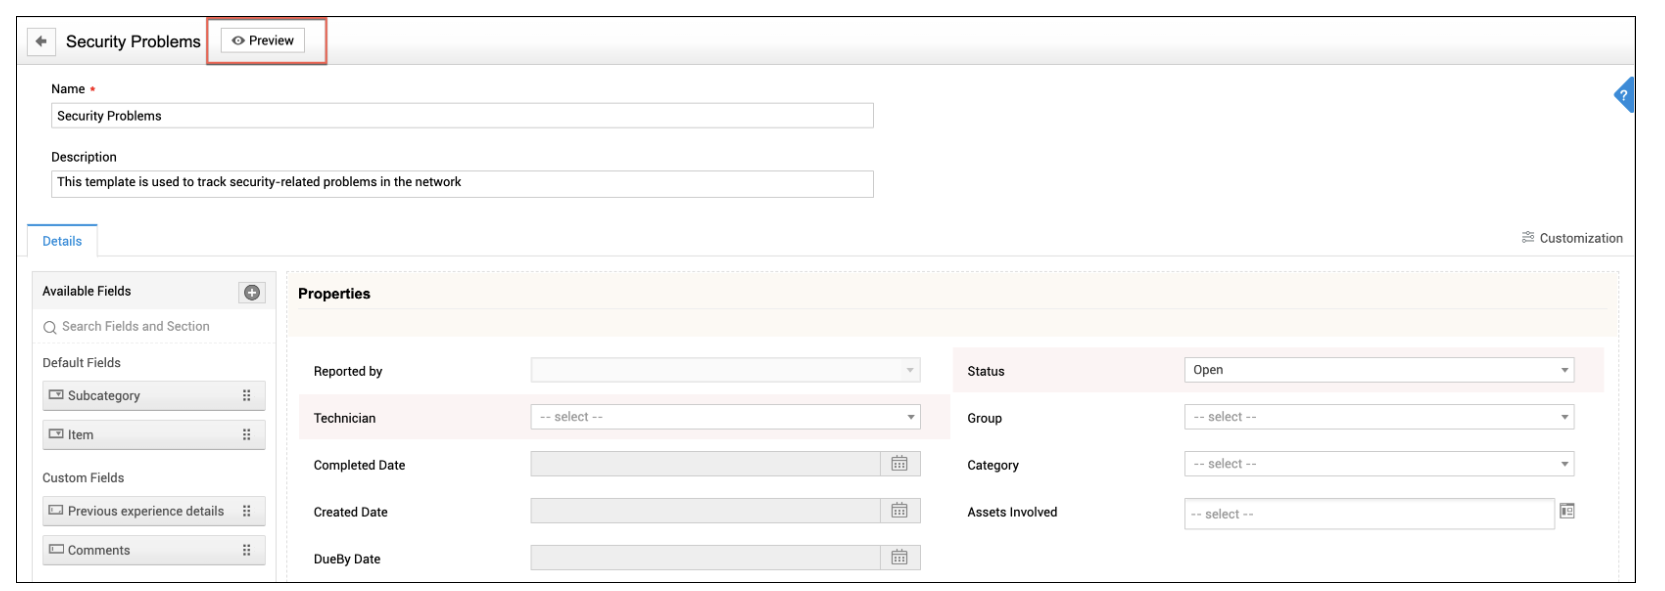1665x591 pixels.
Task: Open the Category dropdown
Action: 1378,464
